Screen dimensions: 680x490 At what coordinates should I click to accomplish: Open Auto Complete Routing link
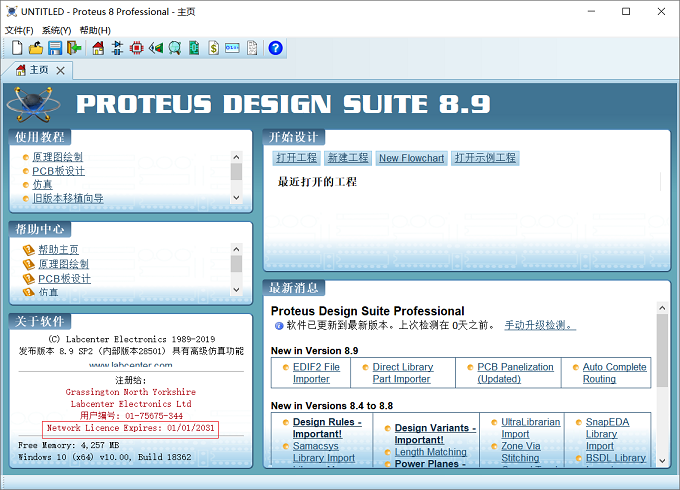coord(614,373)
